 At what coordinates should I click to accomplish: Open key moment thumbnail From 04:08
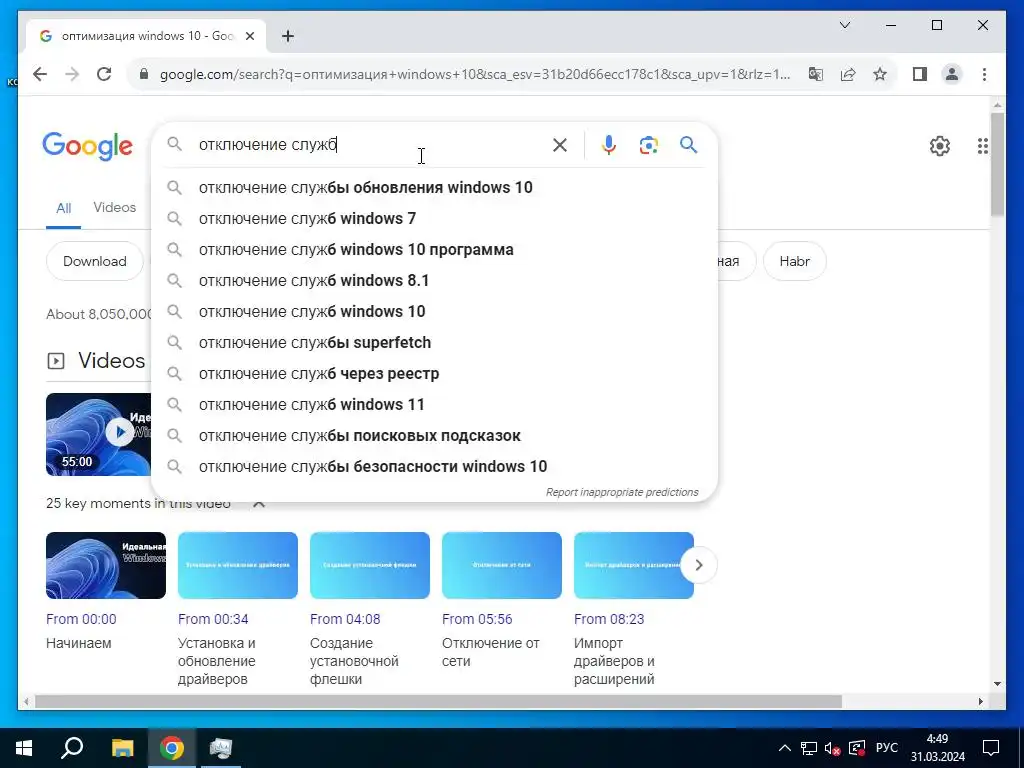[370, 566]
